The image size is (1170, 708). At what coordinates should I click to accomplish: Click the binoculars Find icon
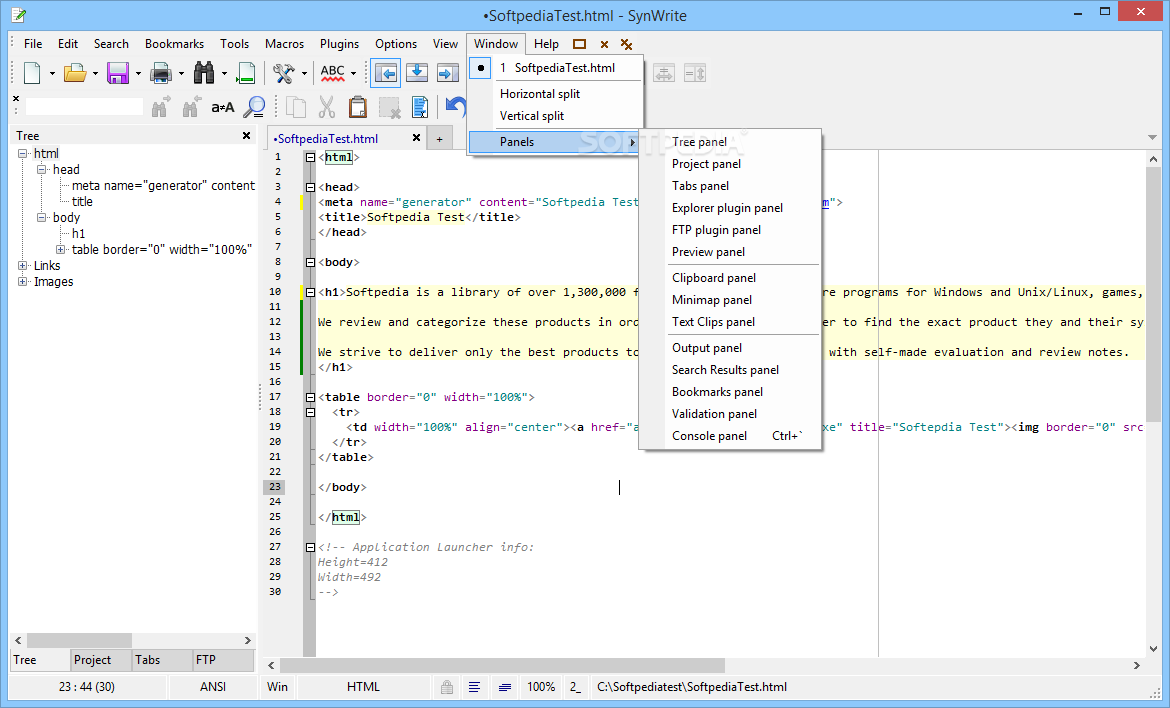coord(204,73)
